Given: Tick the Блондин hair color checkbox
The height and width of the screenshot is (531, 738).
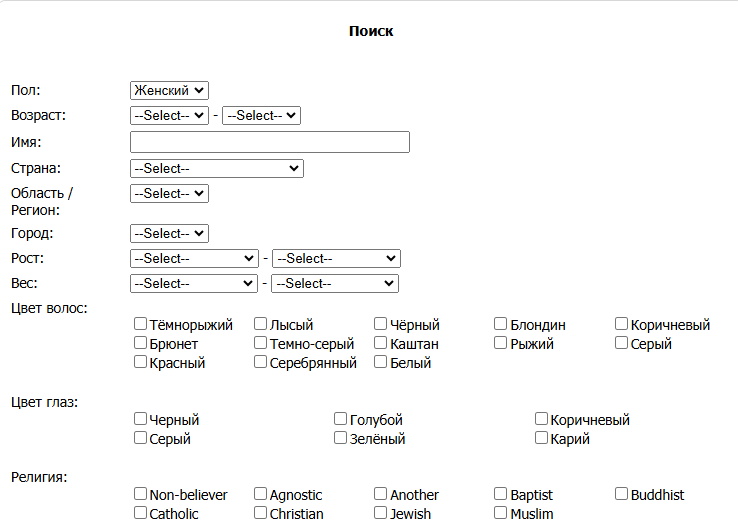Looking at the screenshot, I should [x=501, y=324].
